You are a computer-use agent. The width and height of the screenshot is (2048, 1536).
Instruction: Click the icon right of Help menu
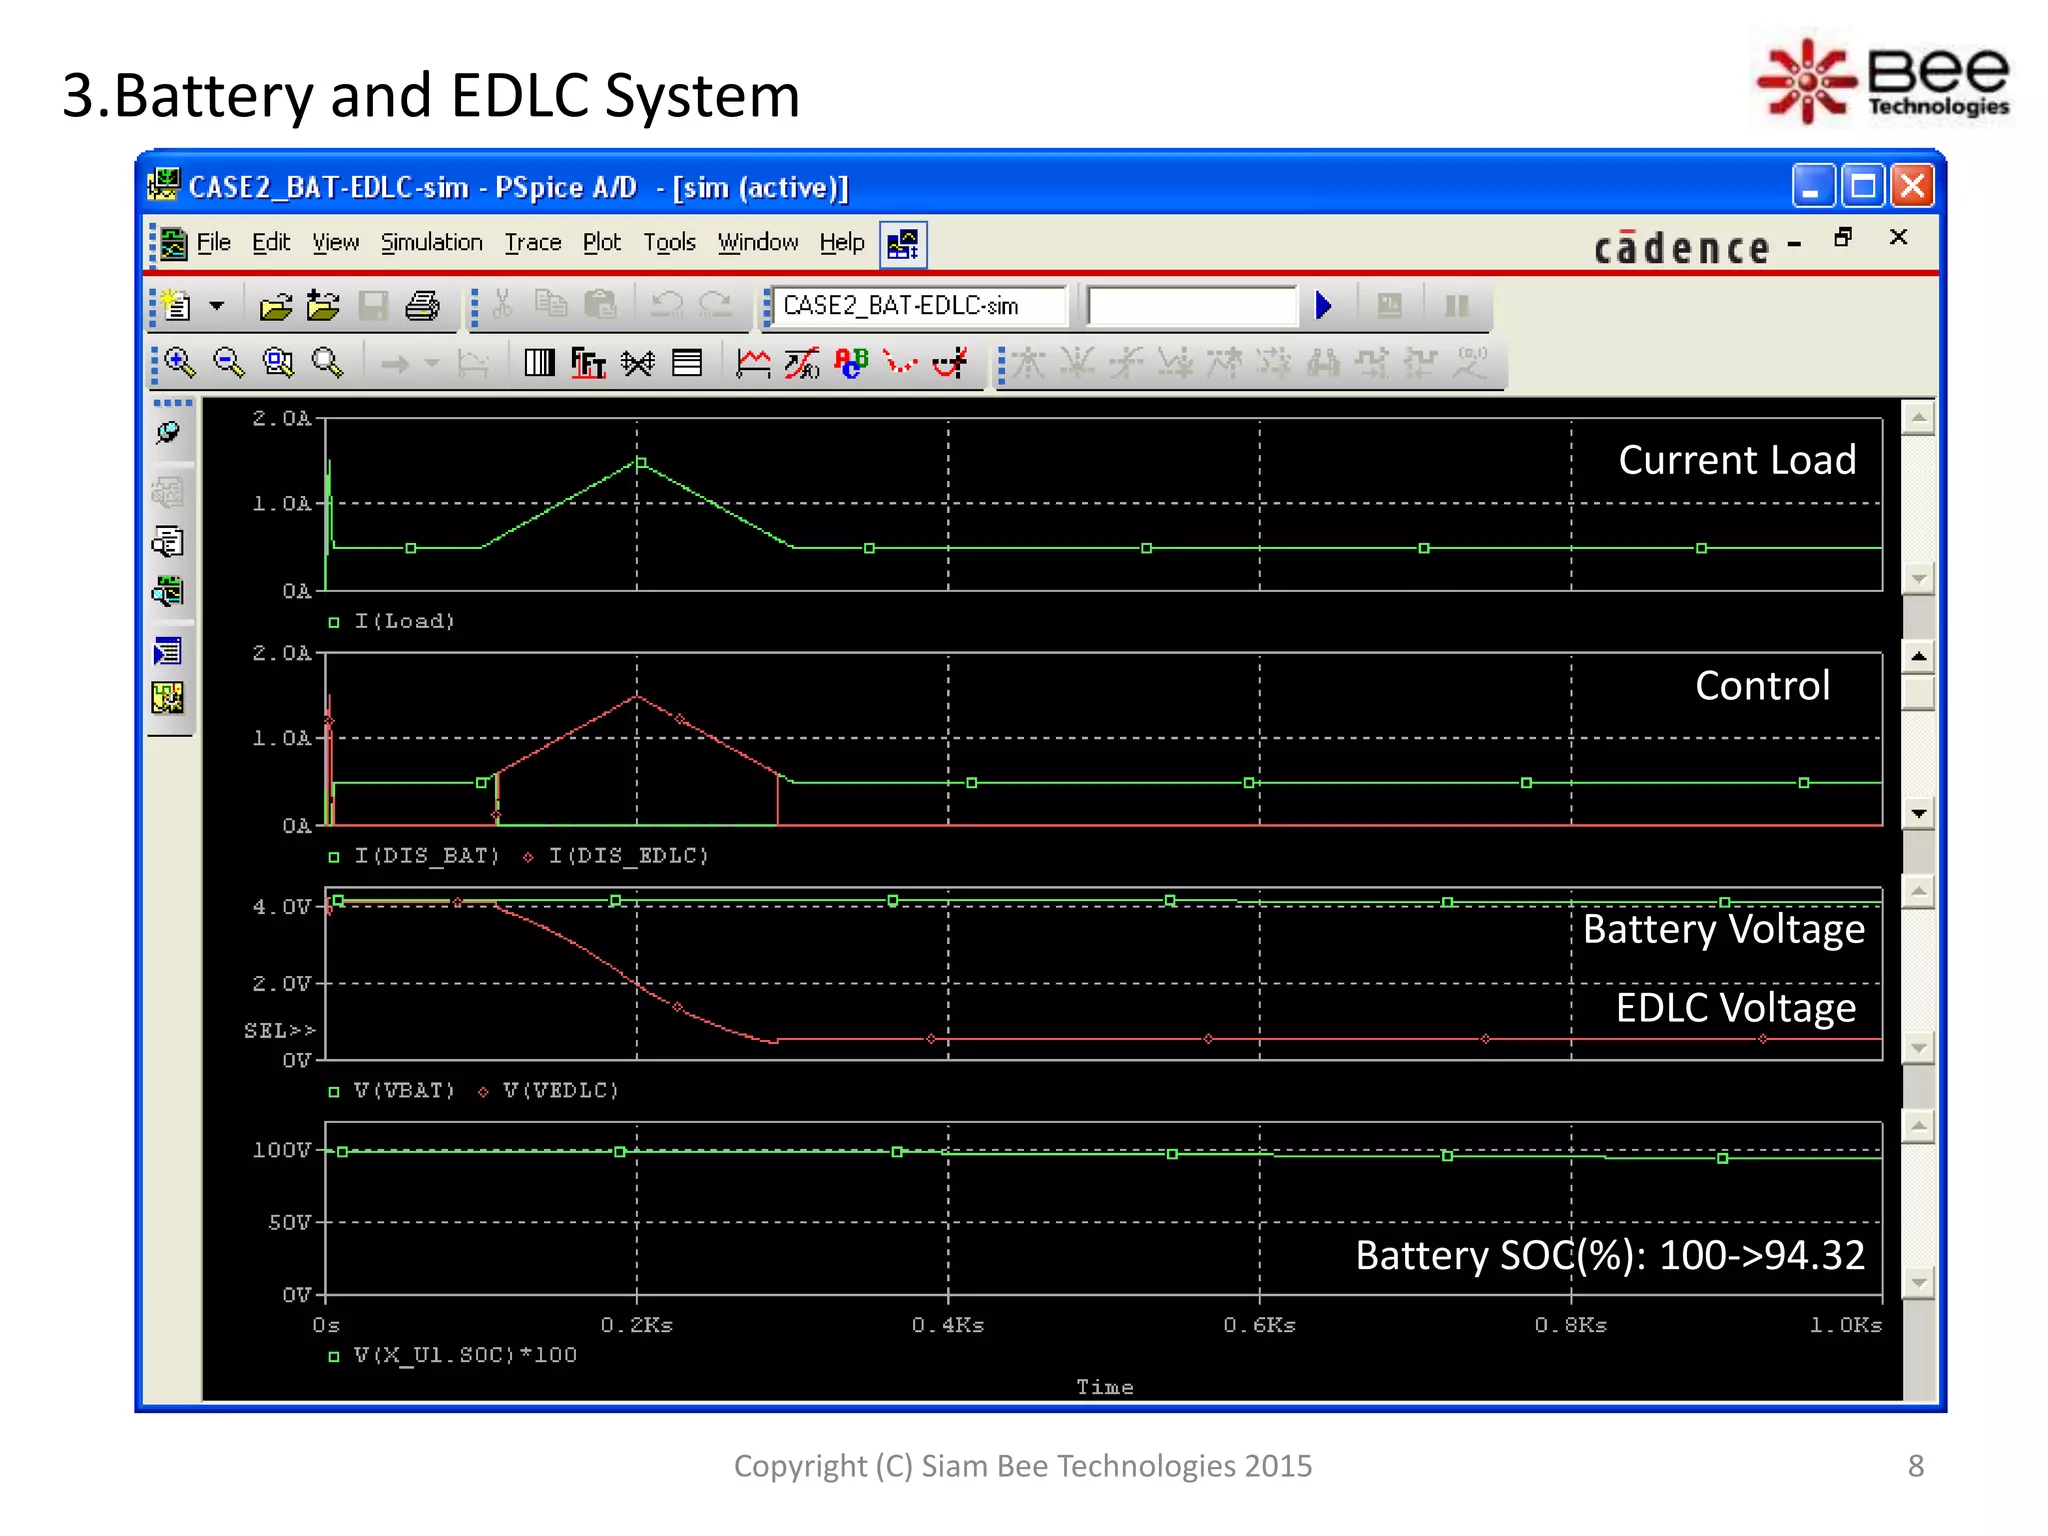click(903, 244)
